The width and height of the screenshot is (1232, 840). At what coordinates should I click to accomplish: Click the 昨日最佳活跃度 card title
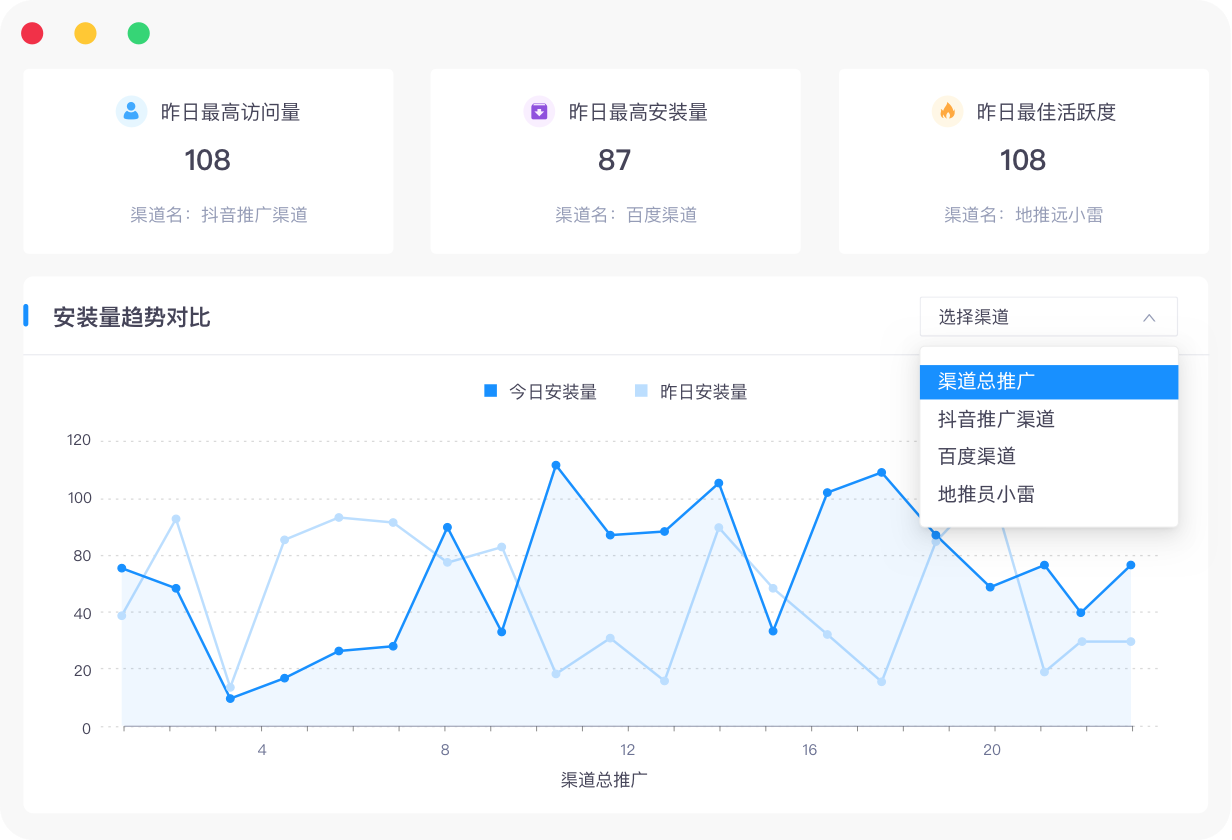1046,112
